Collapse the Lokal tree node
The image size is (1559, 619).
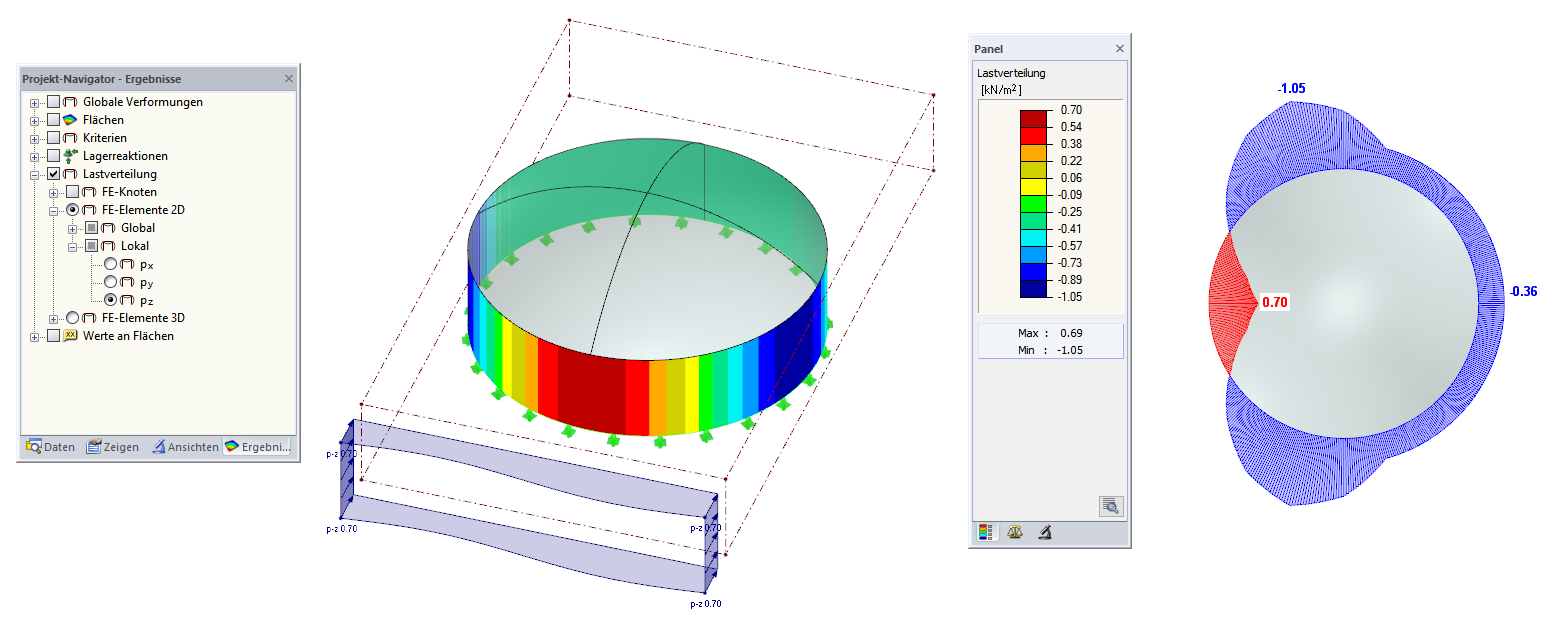coord(73,246)
